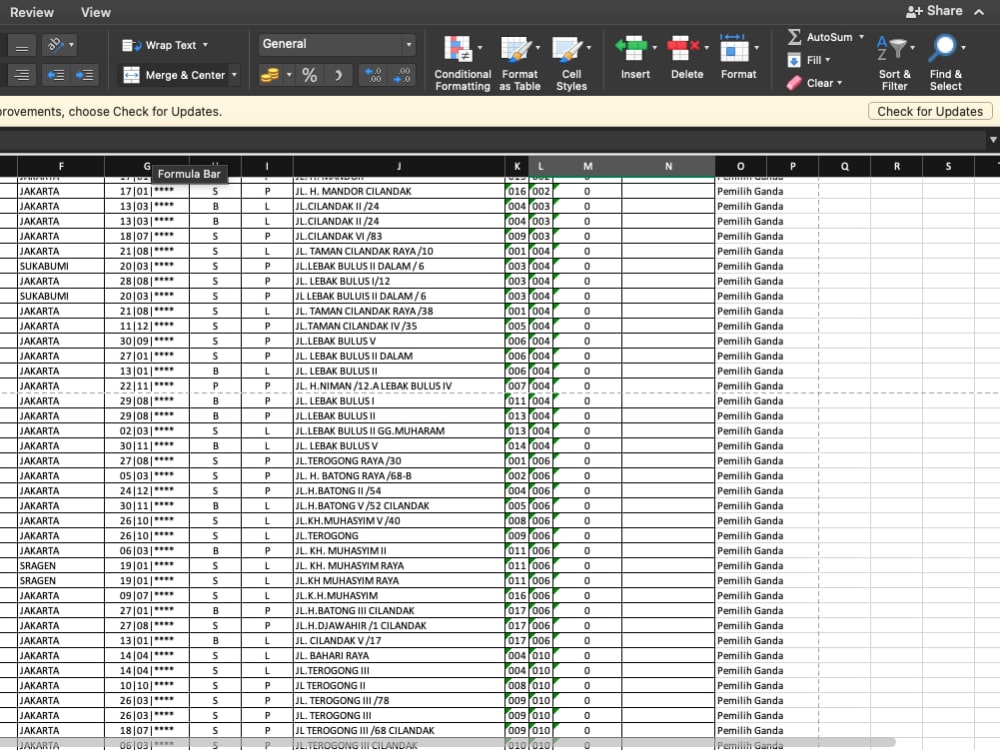
Task: Expand the Delete dropdown arrow
Action: click(706, 48)
